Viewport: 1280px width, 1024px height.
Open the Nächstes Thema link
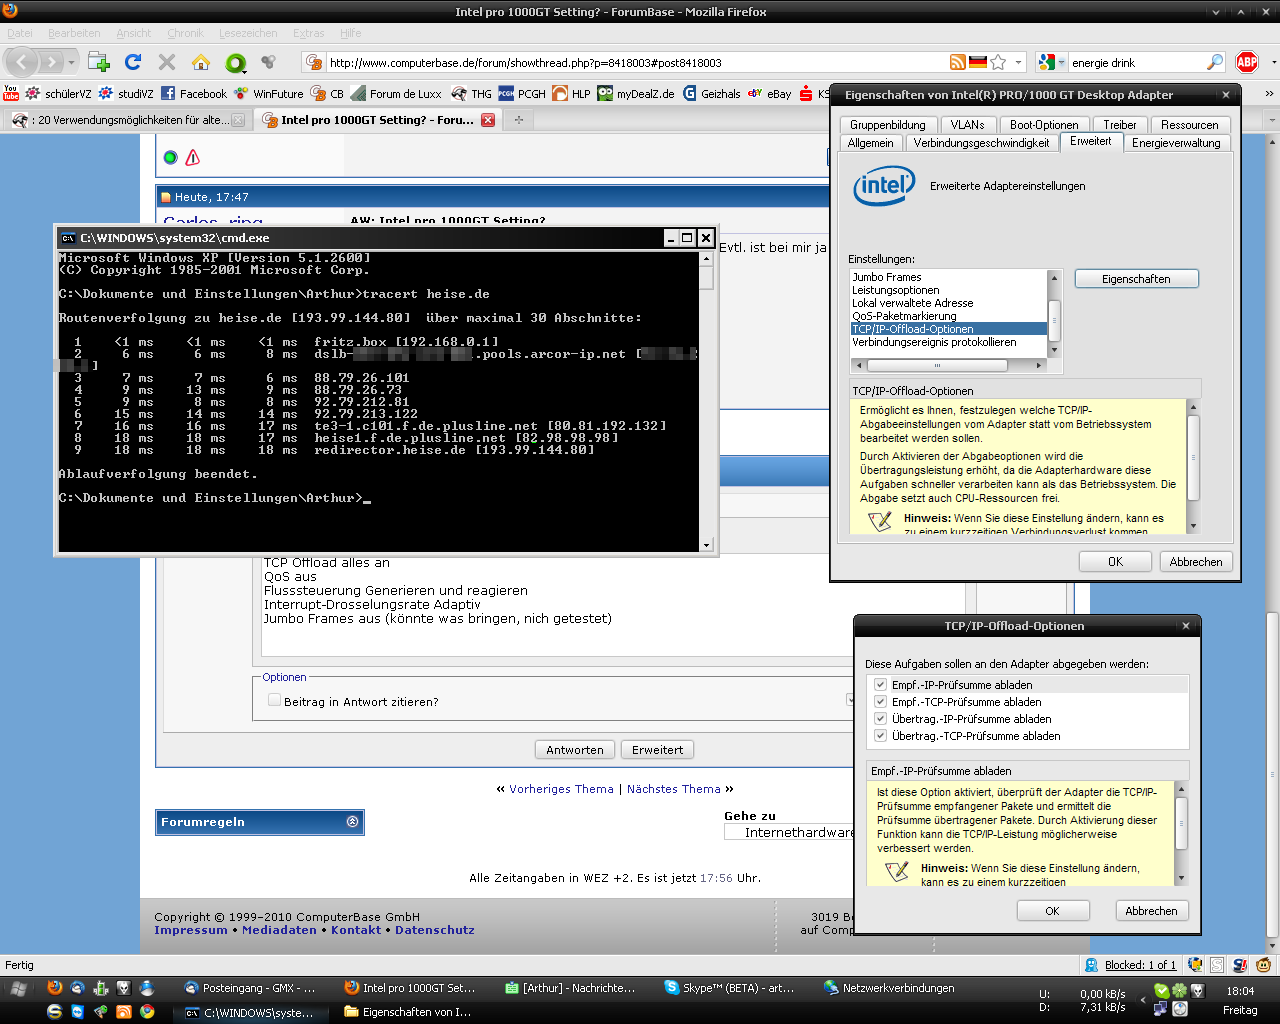coord(673,789)
